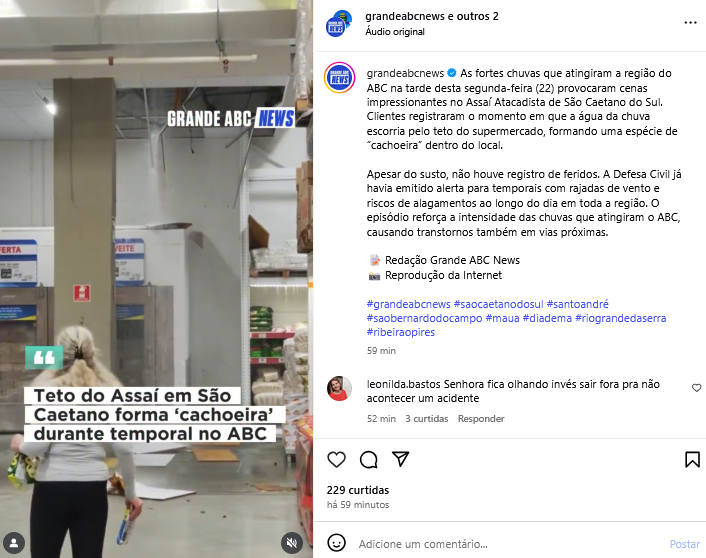
Task: Share the post via paper plane icon
Action: point(400,459)
